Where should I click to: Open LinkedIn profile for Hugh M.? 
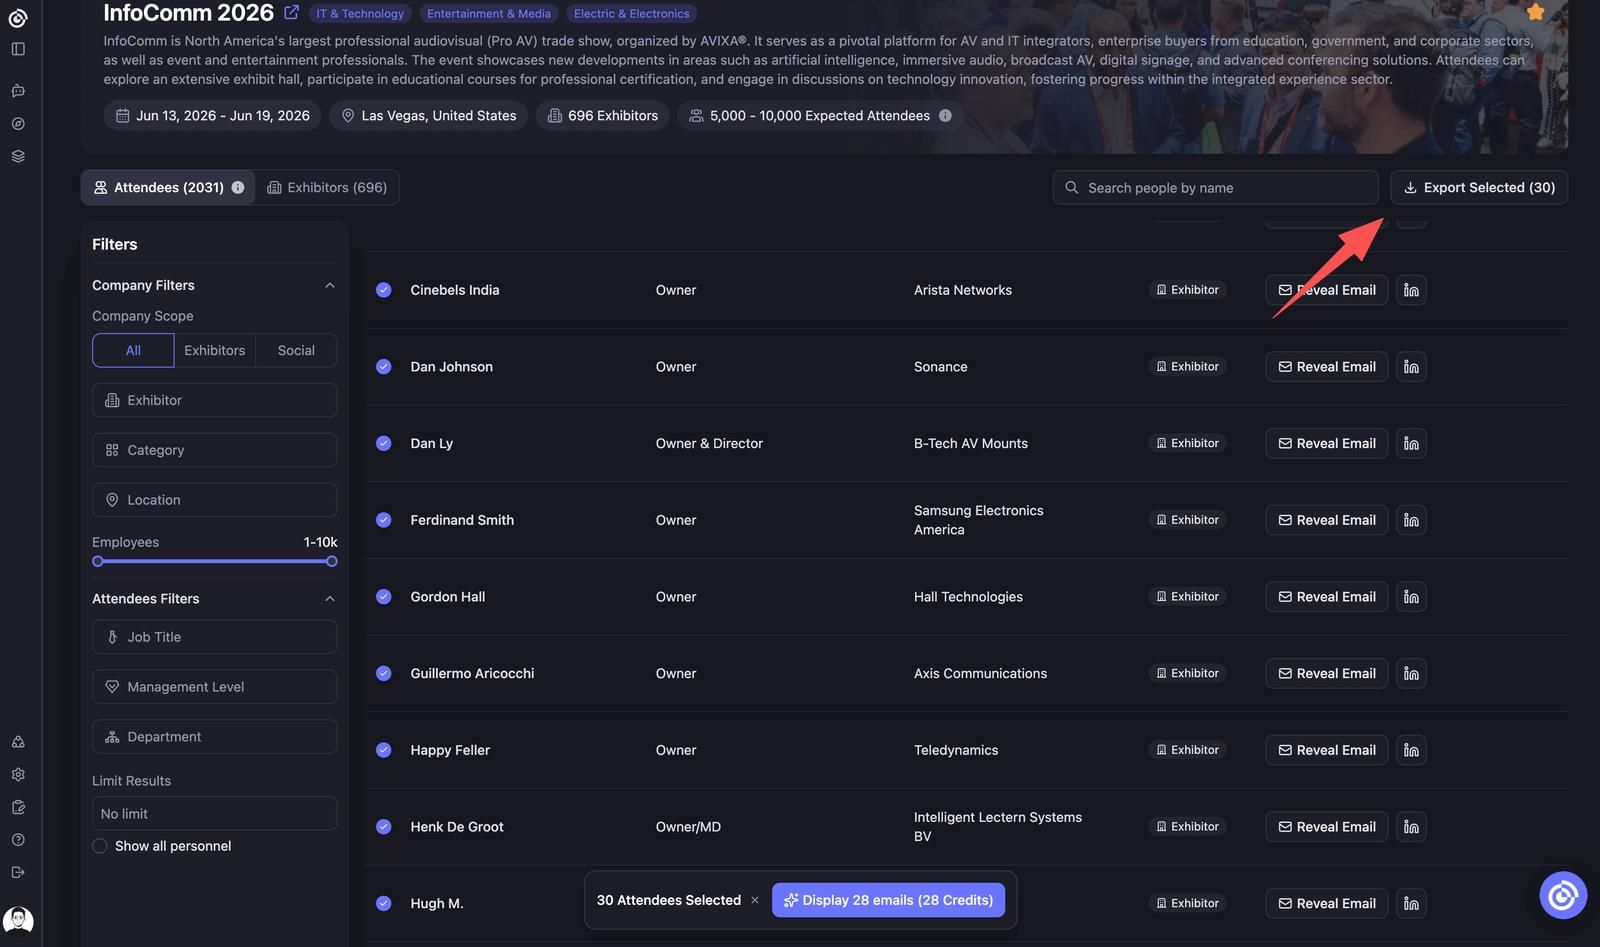pos(1411,903)
